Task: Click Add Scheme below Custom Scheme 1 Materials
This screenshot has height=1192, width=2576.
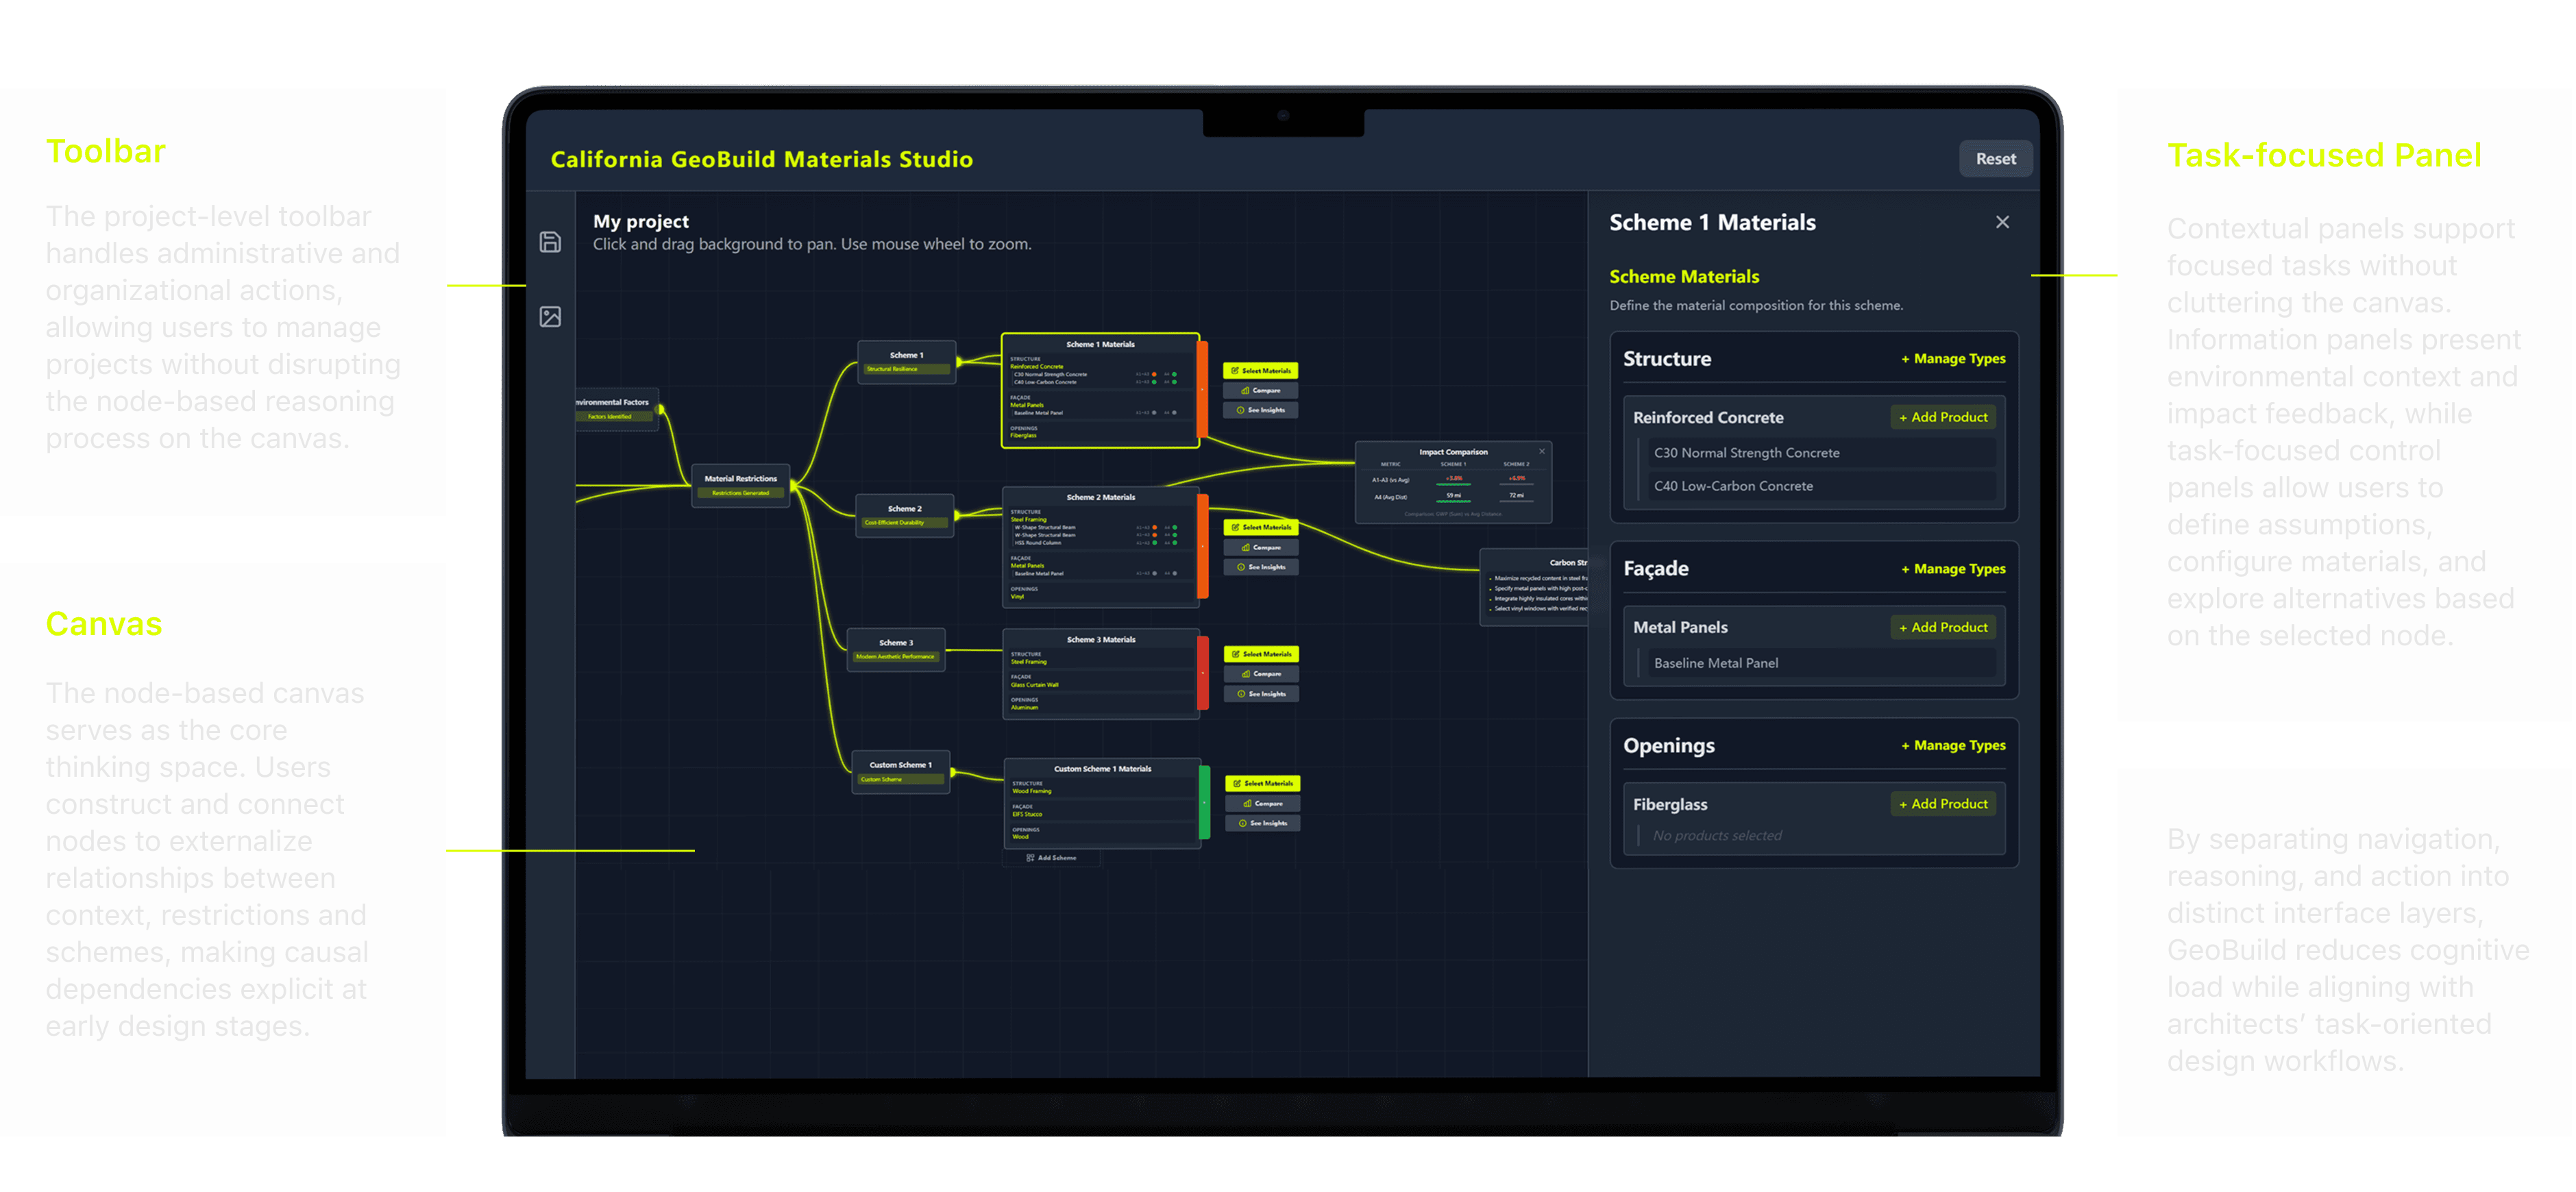Action: pyautogui.click(x=1051, y=858)
